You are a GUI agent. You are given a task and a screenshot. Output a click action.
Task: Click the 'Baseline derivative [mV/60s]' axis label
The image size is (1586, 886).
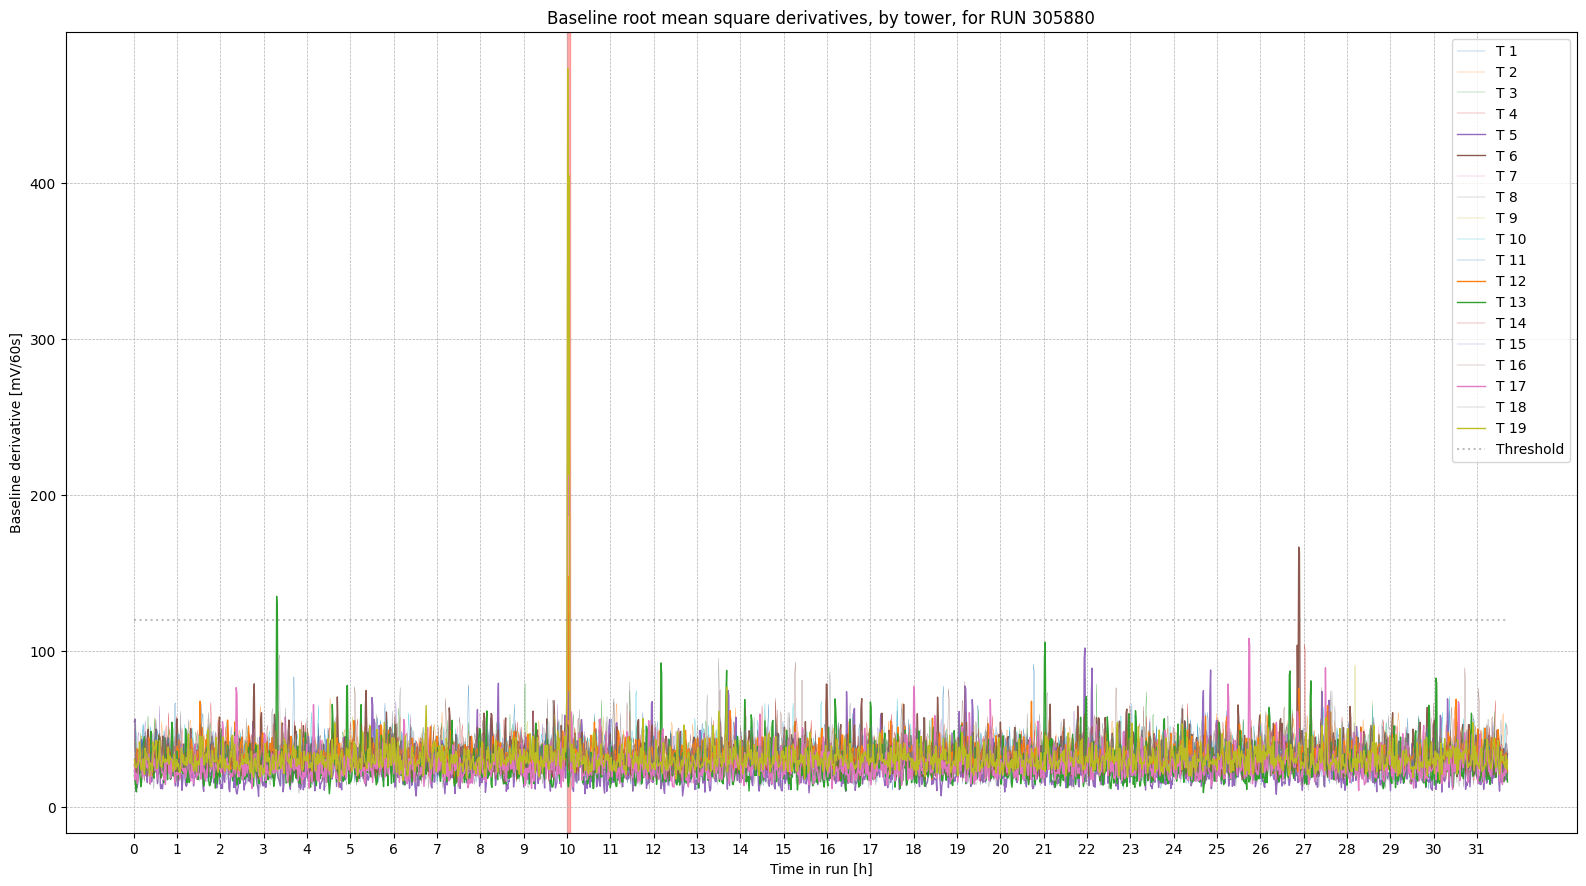click(x=16, y=433)
